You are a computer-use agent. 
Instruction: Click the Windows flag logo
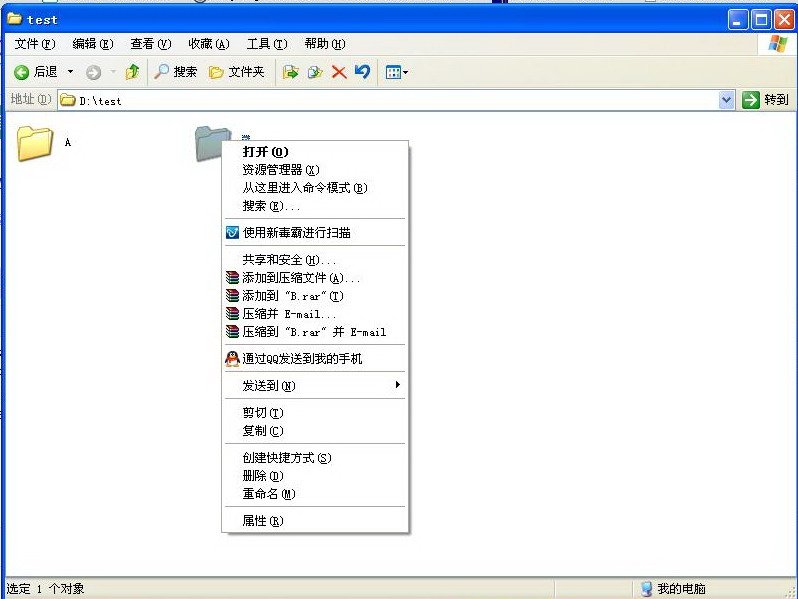point(777,44)
